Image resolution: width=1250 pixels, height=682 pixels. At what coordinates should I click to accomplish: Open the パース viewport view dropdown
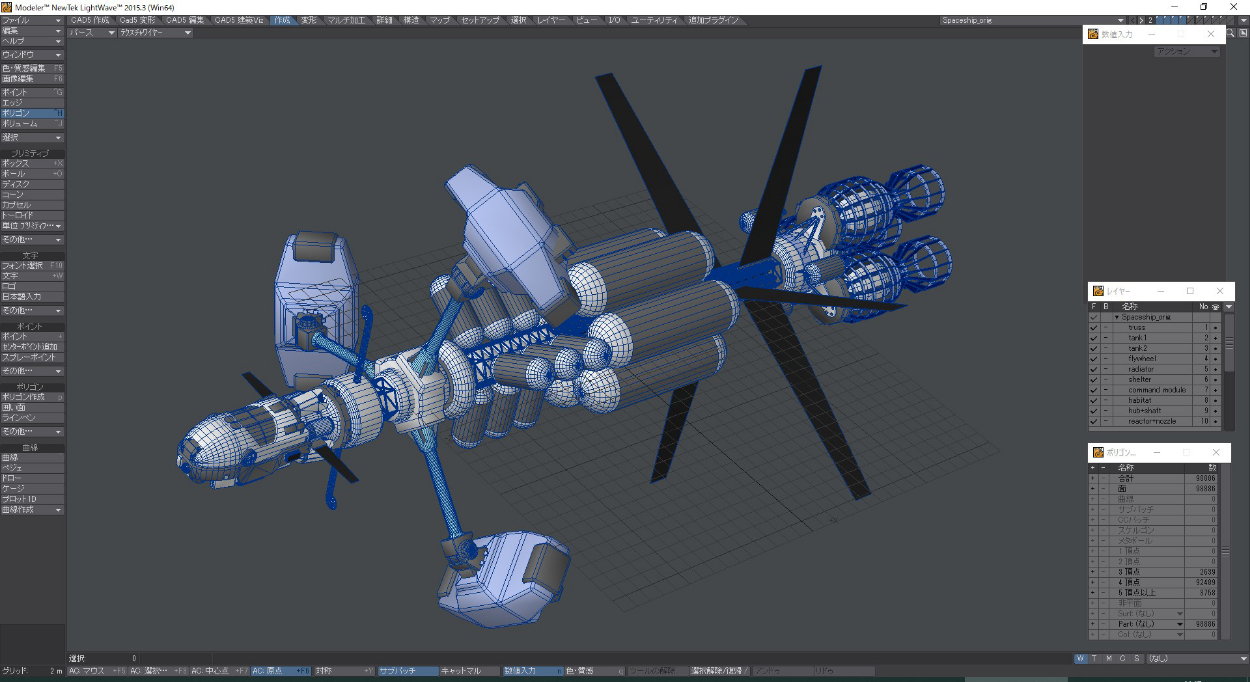point(92,32)
